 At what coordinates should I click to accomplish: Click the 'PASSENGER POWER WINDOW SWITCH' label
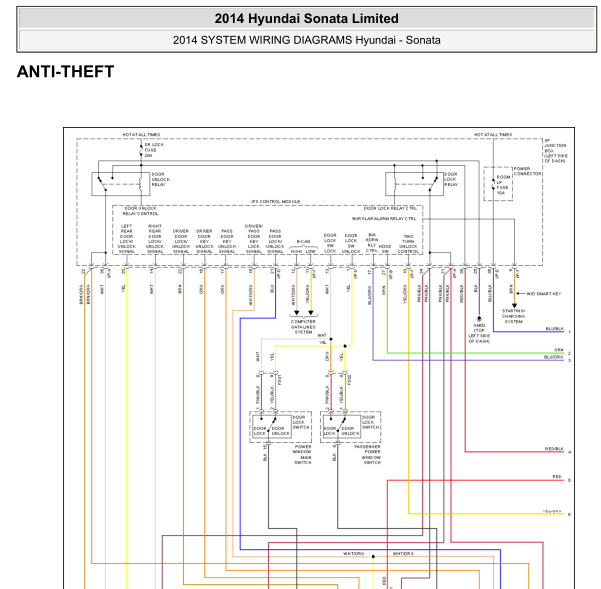[x=368, y=454]
